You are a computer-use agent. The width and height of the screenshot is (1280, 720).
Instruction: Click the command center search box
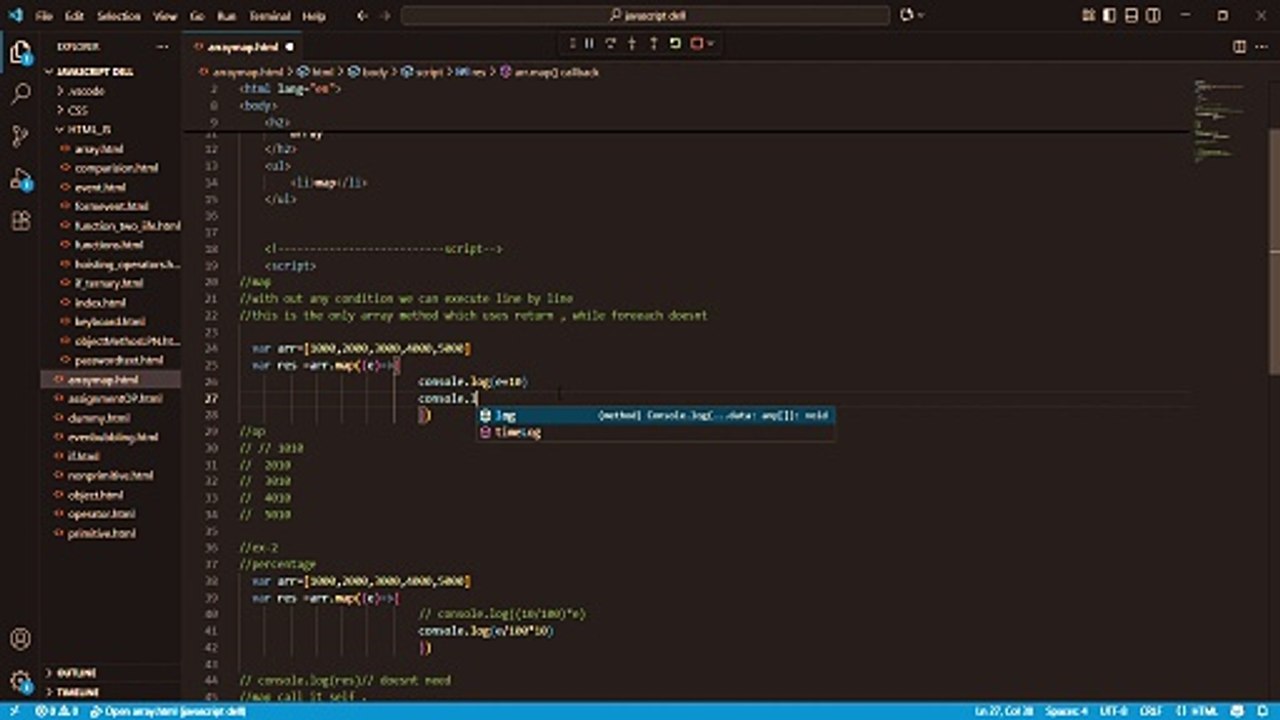(645, 16)
